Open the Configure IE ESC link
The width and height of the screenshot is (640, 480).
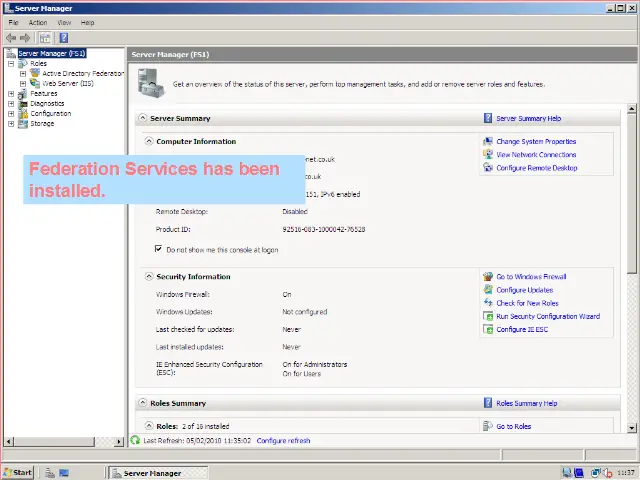pyautogui.click(x=522, y=329)
